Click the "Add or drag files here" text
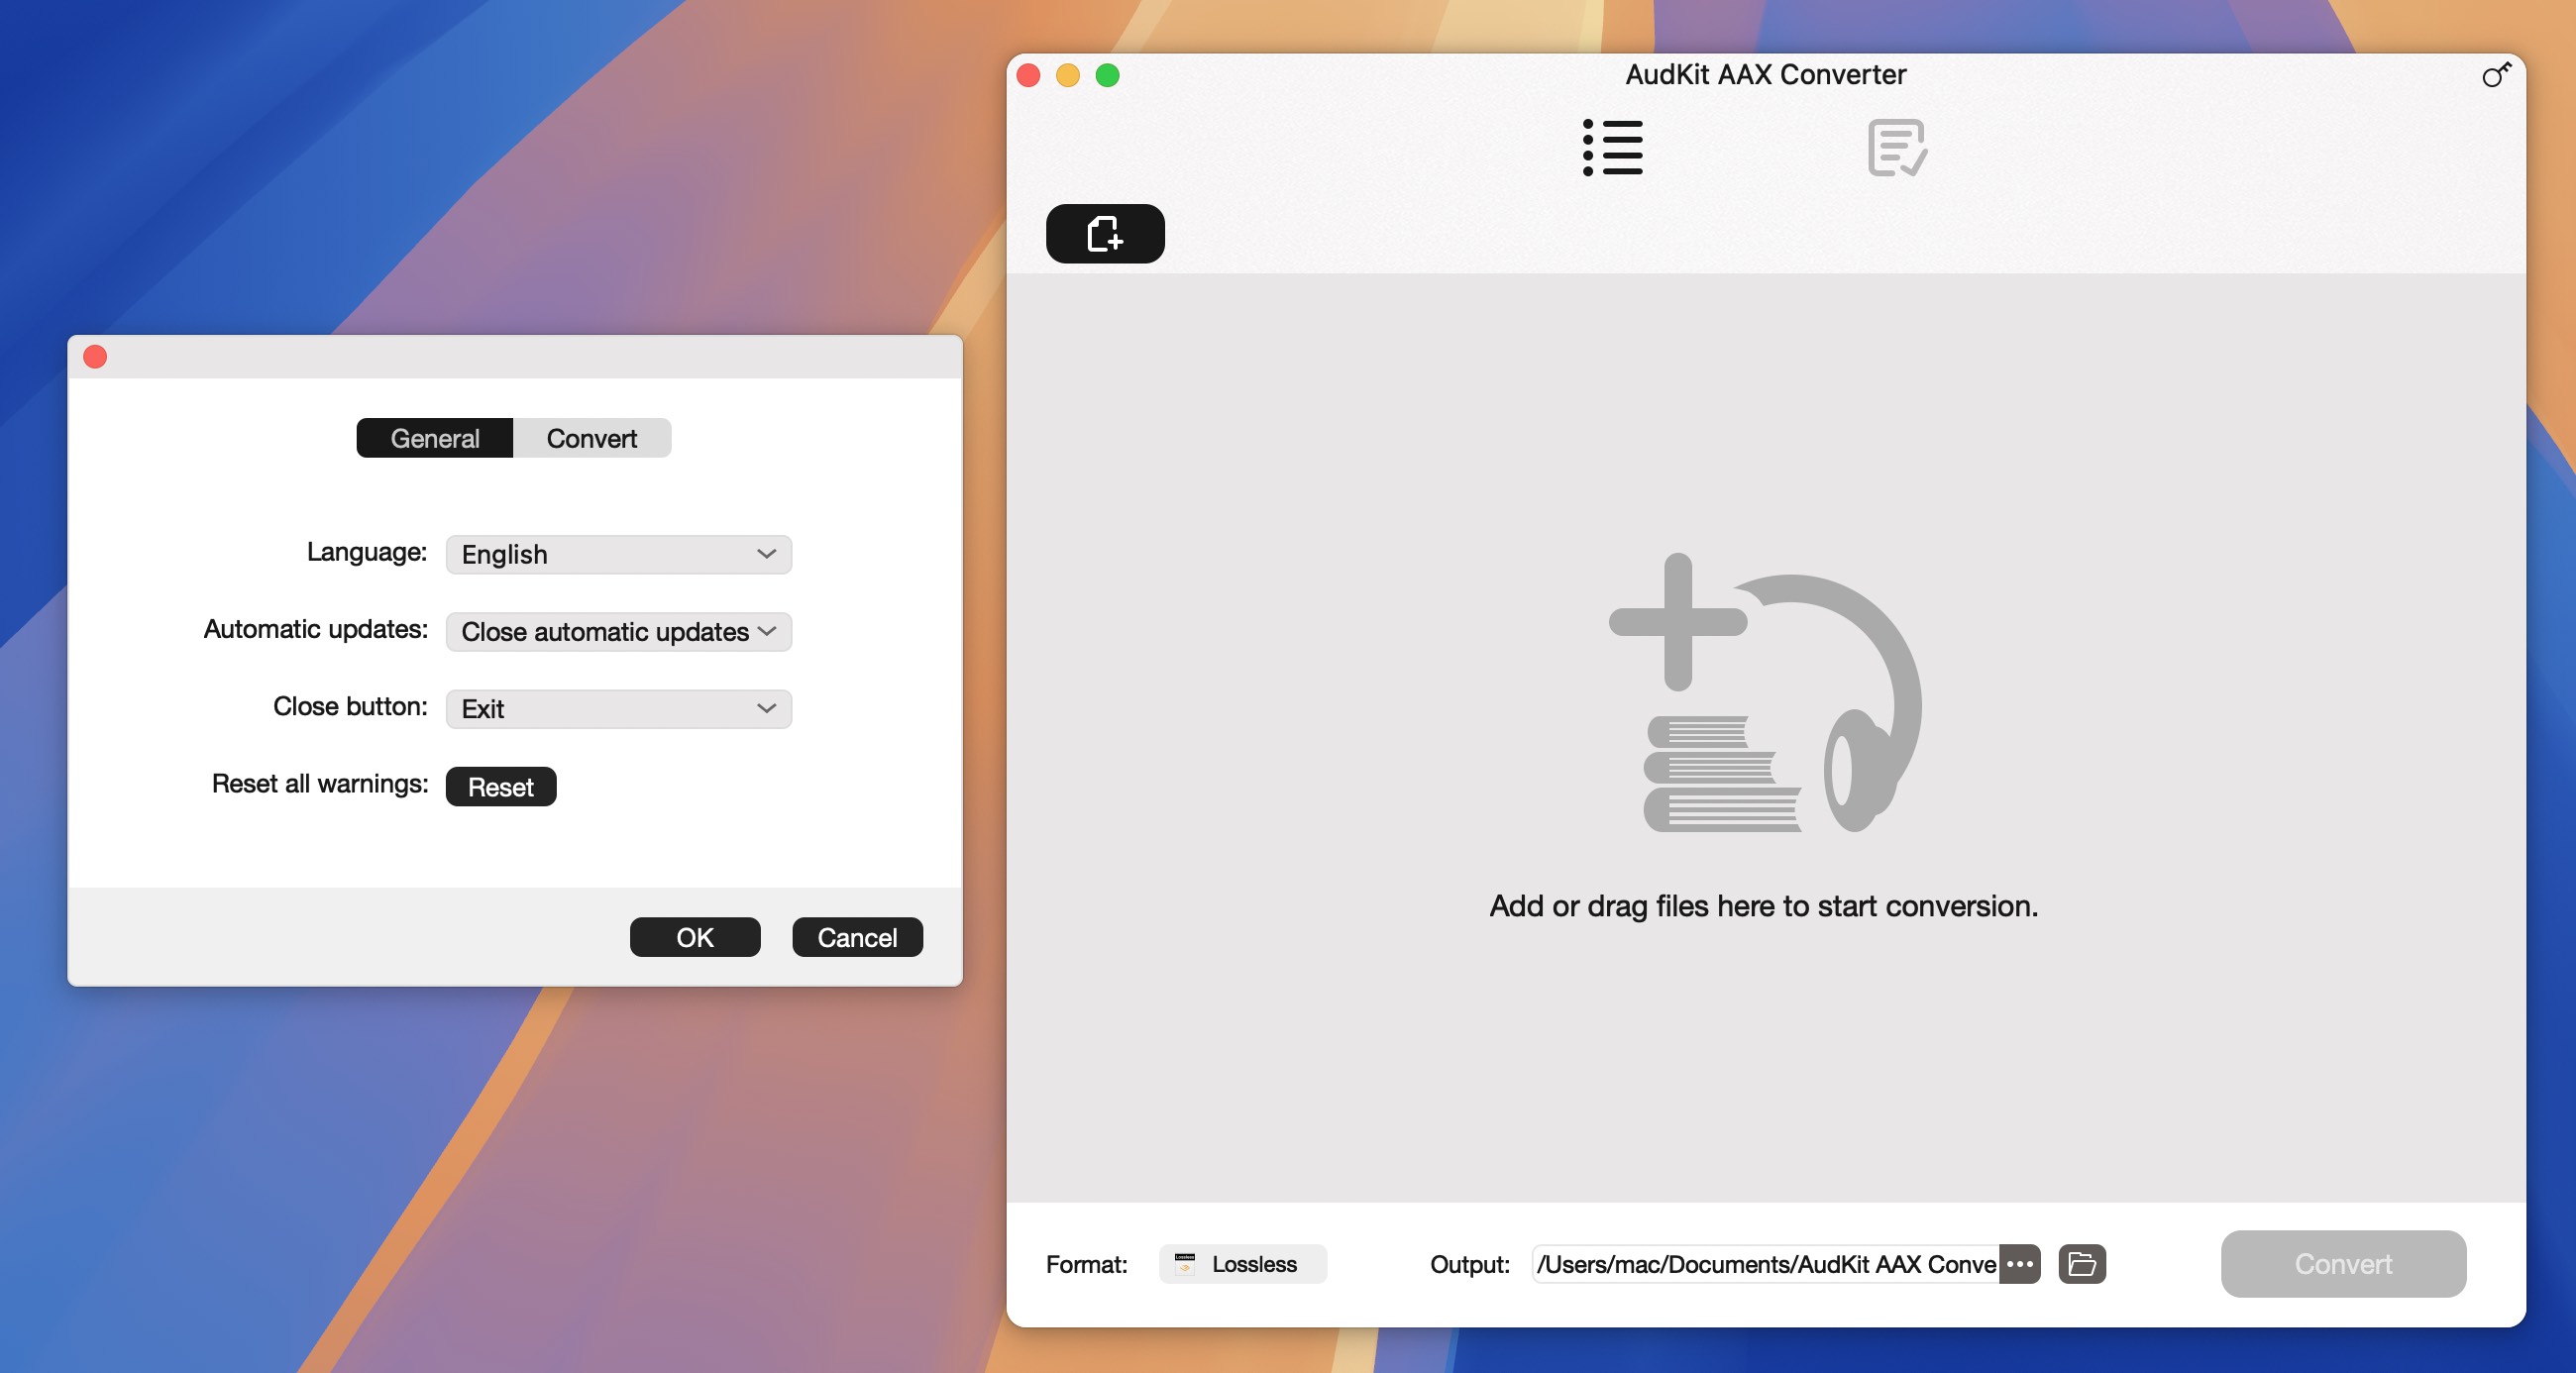Viewport: 2576px width, 1373px height. coord(1764,906)
